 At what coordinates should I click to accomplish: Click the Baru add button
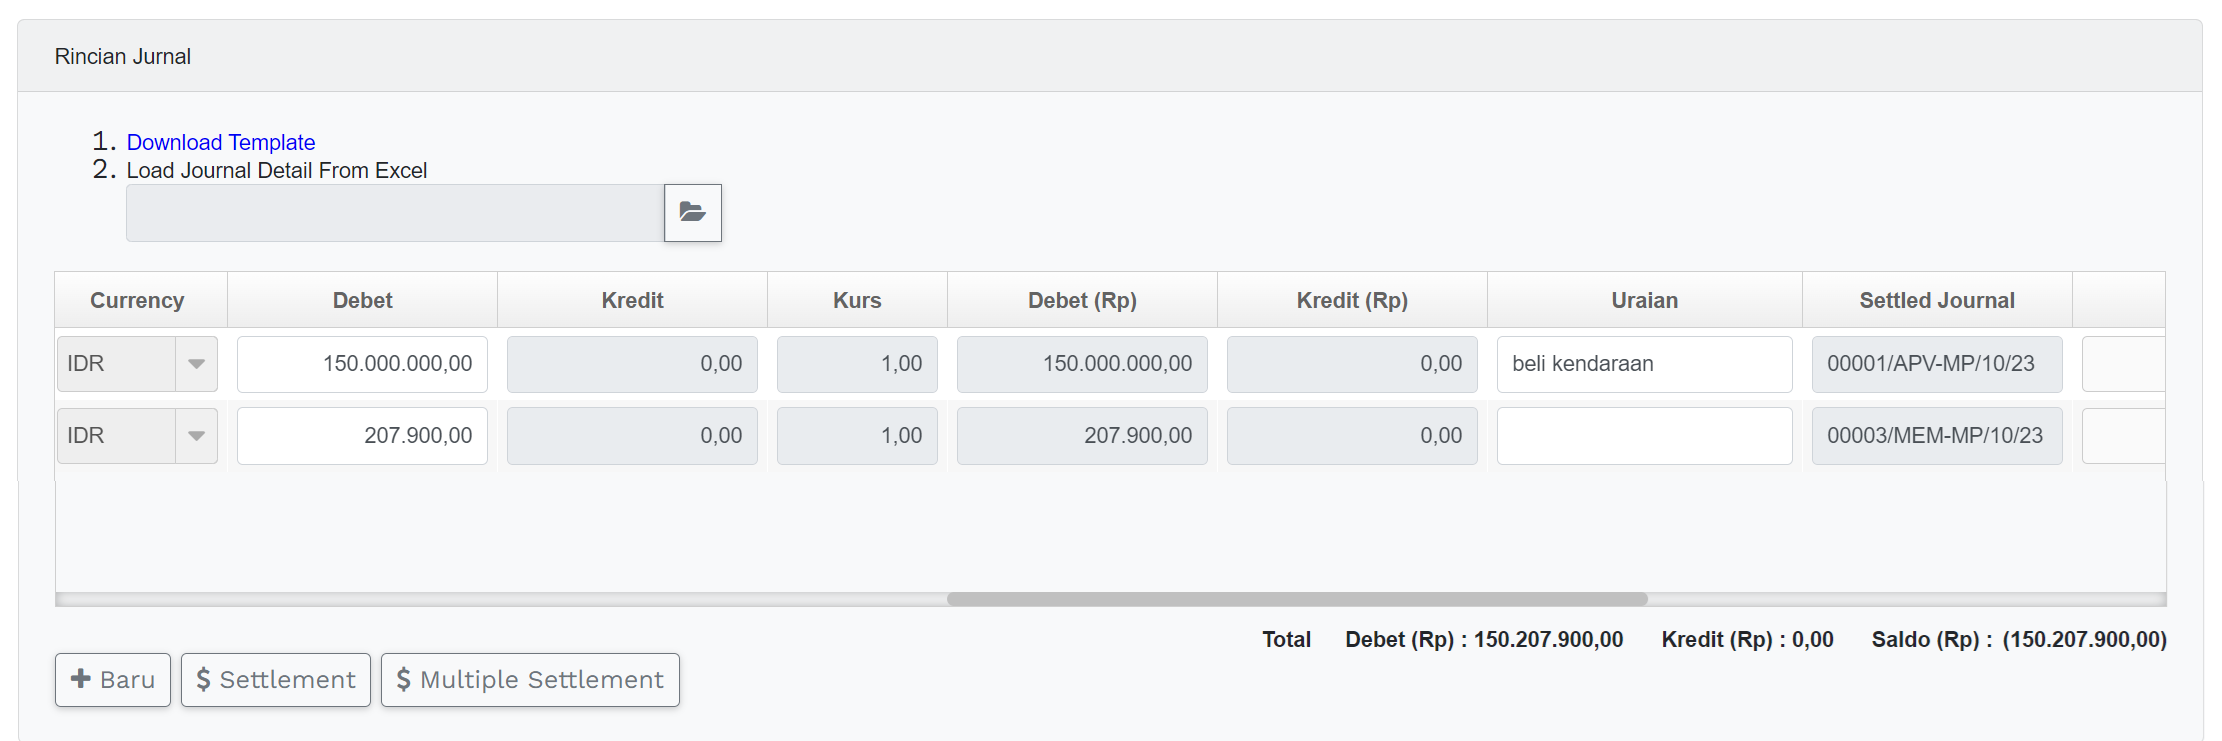[x=113, y=680]
